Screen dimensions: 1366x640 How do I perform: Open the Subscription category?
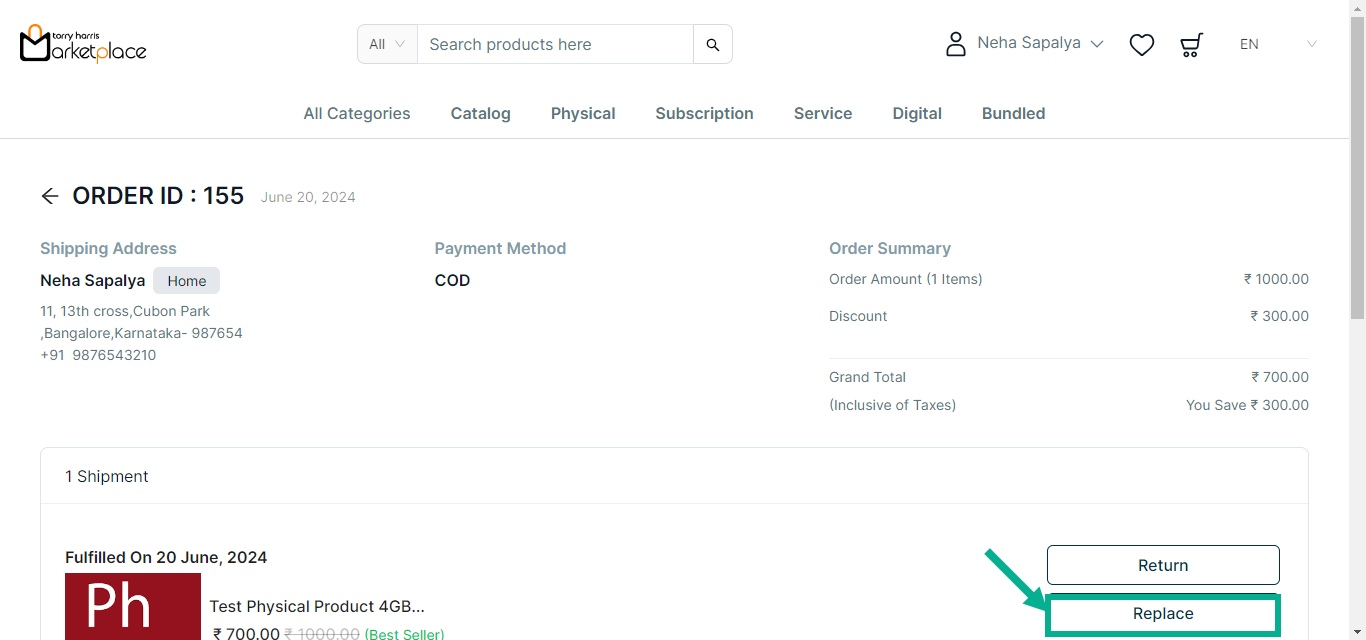pyautogui.click(x=704, y=114)
